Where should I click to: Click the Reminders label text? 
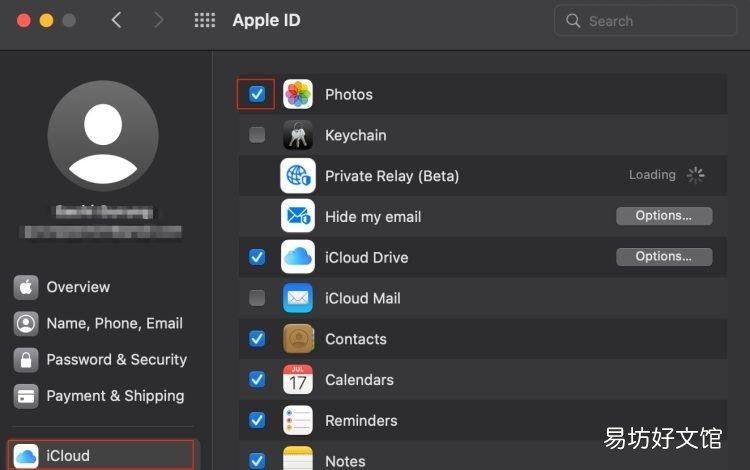coord(361,421)
